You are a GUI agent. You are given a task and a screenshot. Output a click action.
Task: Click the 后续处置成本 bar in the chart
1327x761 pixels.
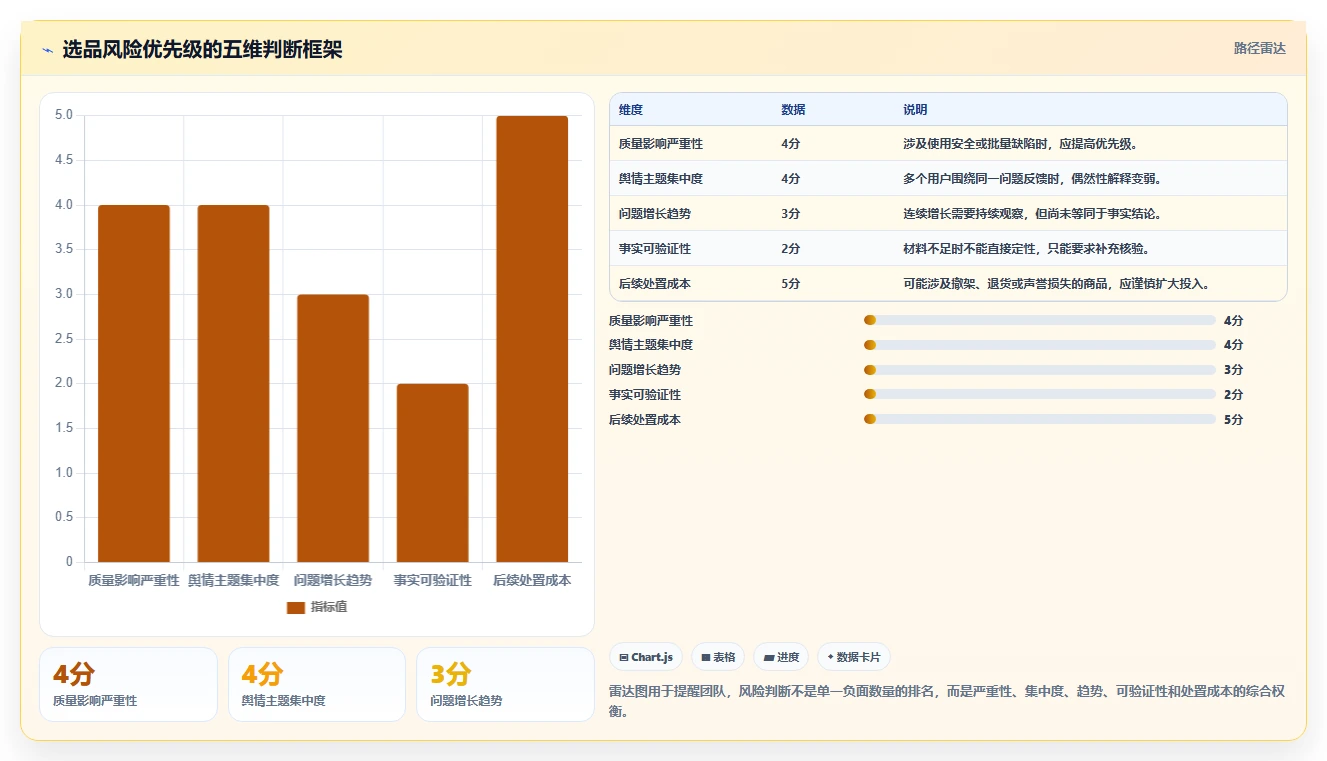point(532,339)
